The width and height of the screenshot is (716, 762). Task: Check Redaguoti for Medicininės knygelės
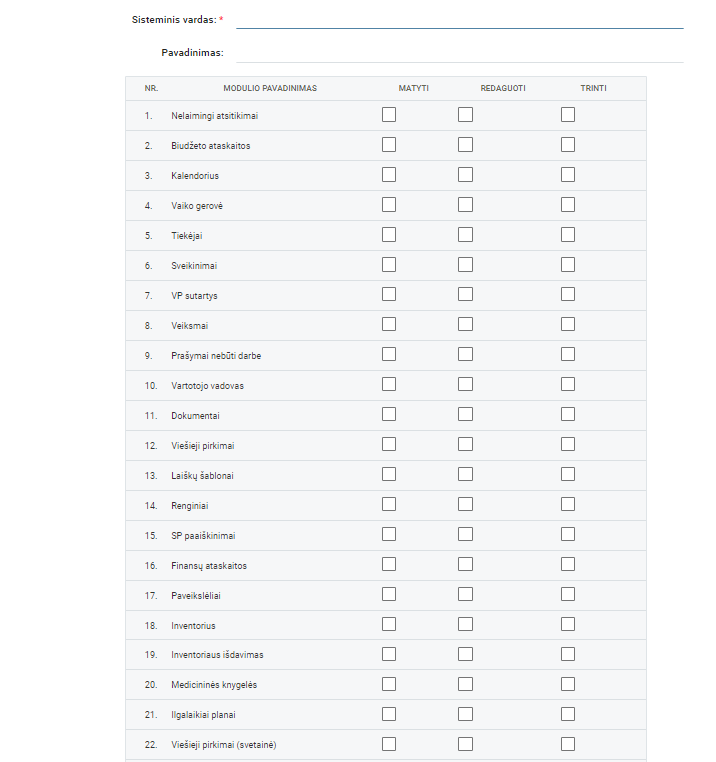tap(465, 685)
